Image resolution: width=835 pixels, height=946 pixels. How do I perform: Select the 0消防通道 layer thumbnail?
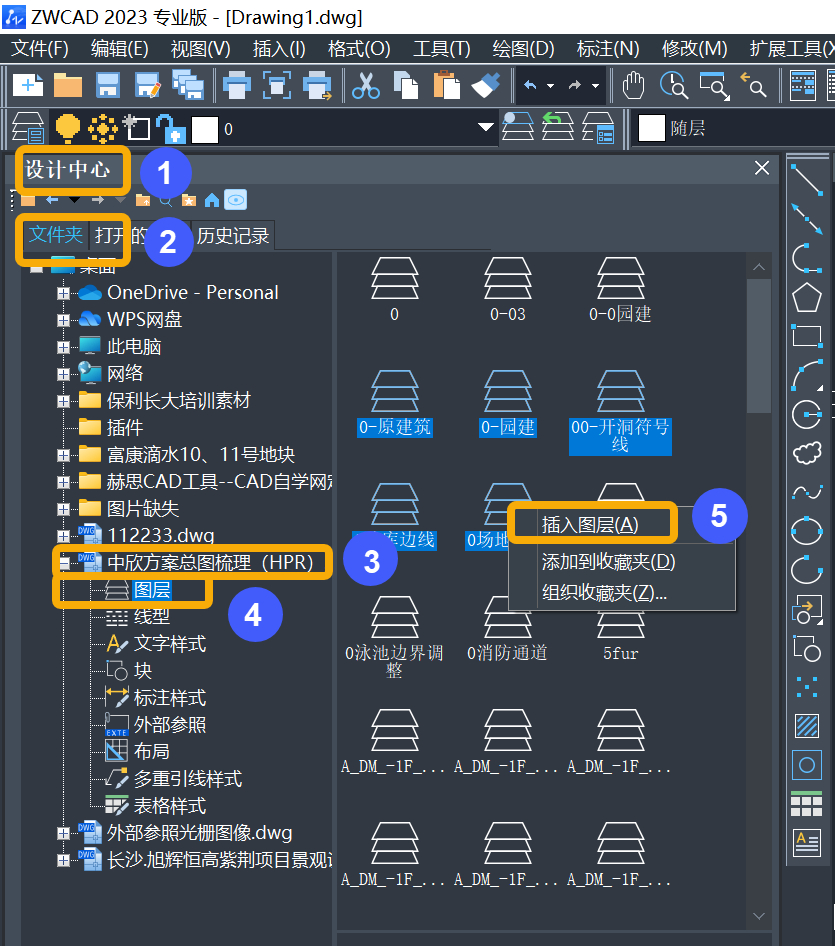507,630
